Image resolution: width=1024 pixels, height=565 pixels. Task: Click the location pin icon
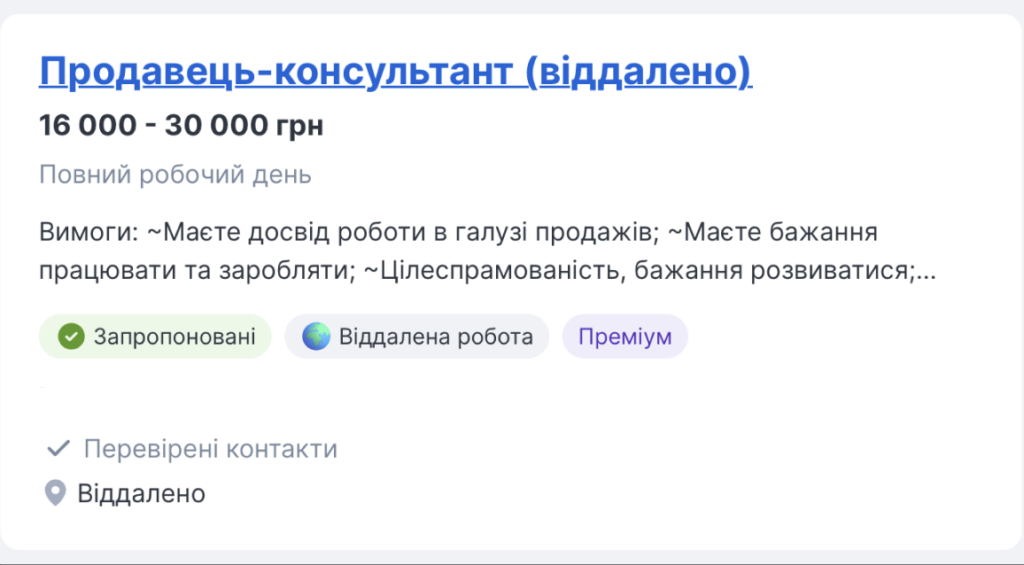[x=56, y=493]
